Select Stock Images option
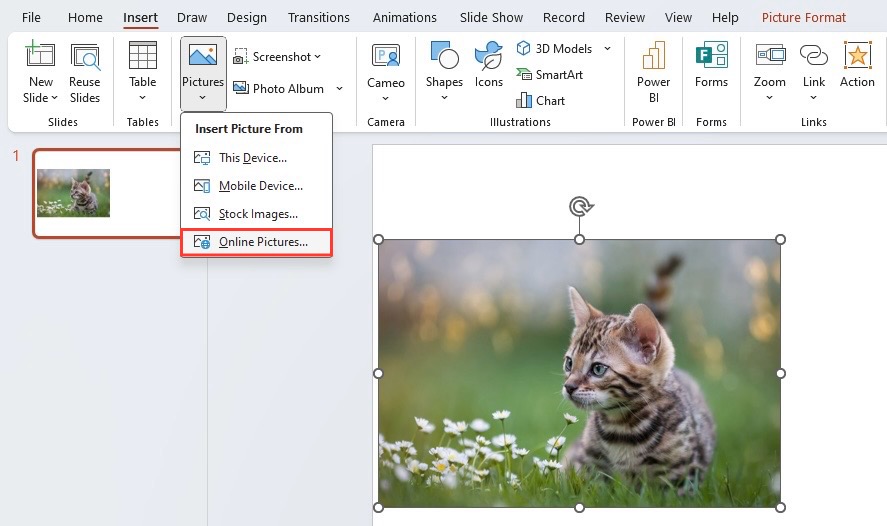This screenshot has width=887, height=526. coord(256,214)
